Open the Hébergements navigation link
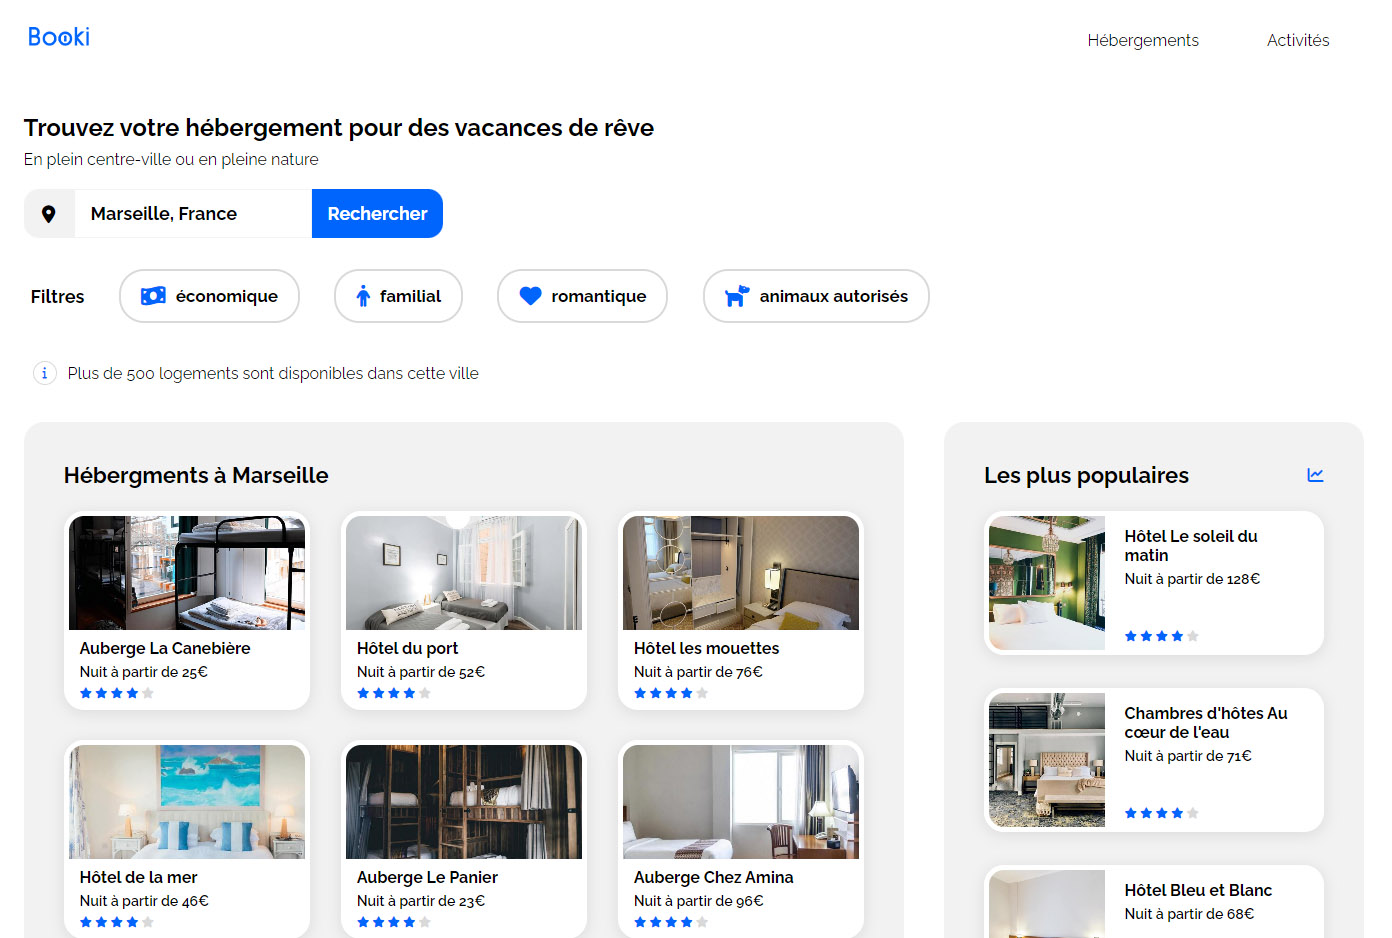1392x938 pixels. (x=1143, y=40)
